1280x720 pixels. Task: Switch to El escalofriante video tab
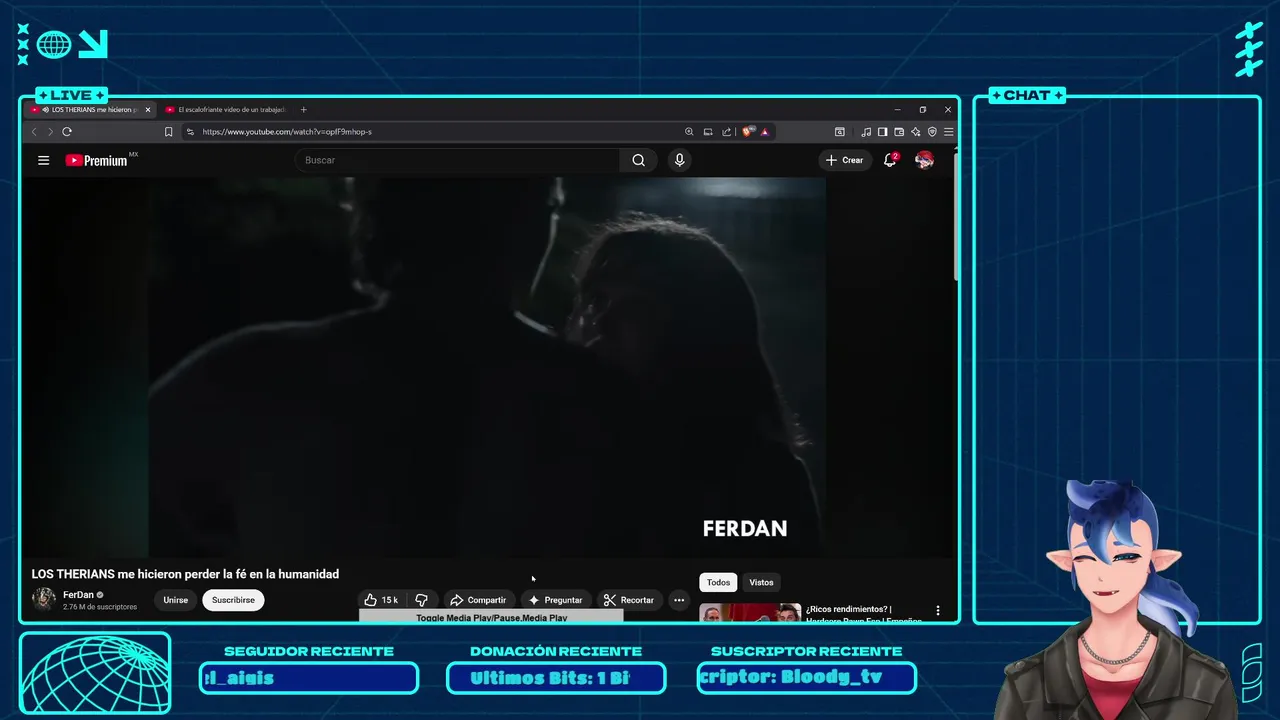coord(225,110)
